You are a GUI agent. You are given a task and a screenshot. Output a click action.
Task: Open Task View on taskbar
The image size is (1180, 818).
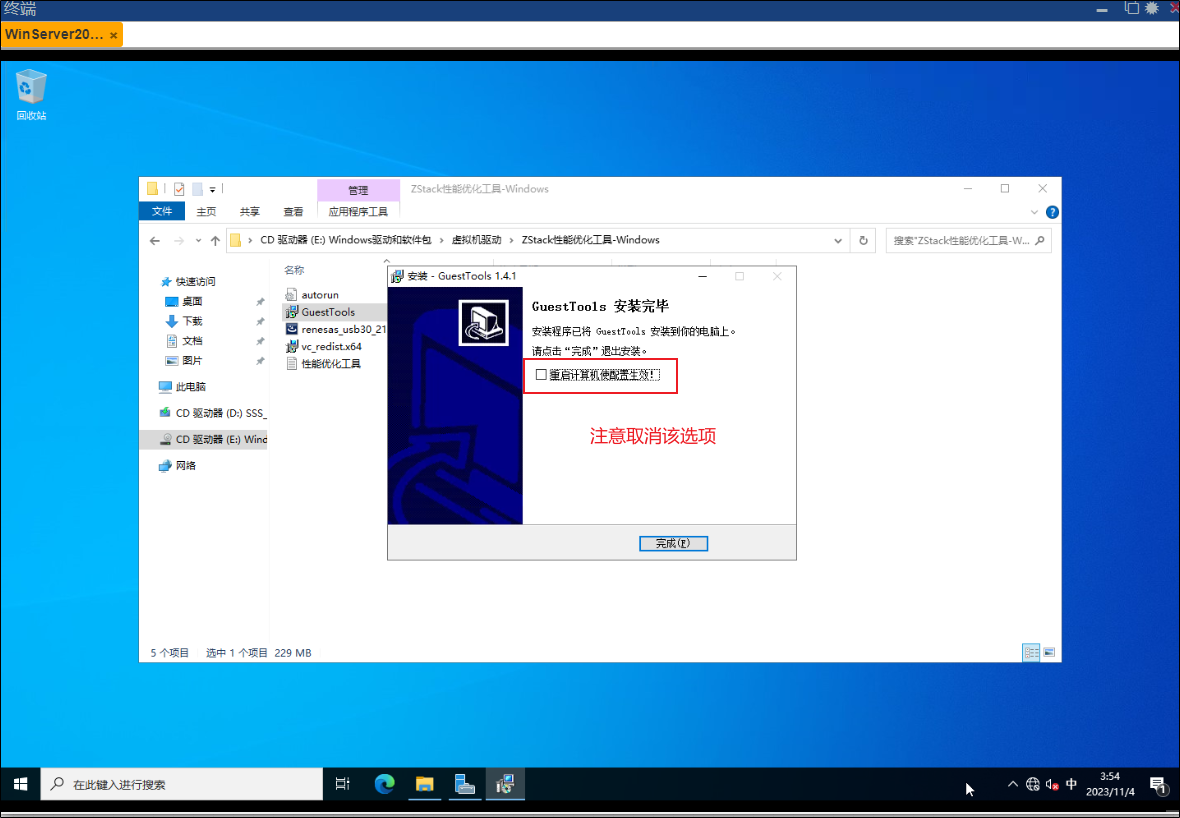point(342,784)
